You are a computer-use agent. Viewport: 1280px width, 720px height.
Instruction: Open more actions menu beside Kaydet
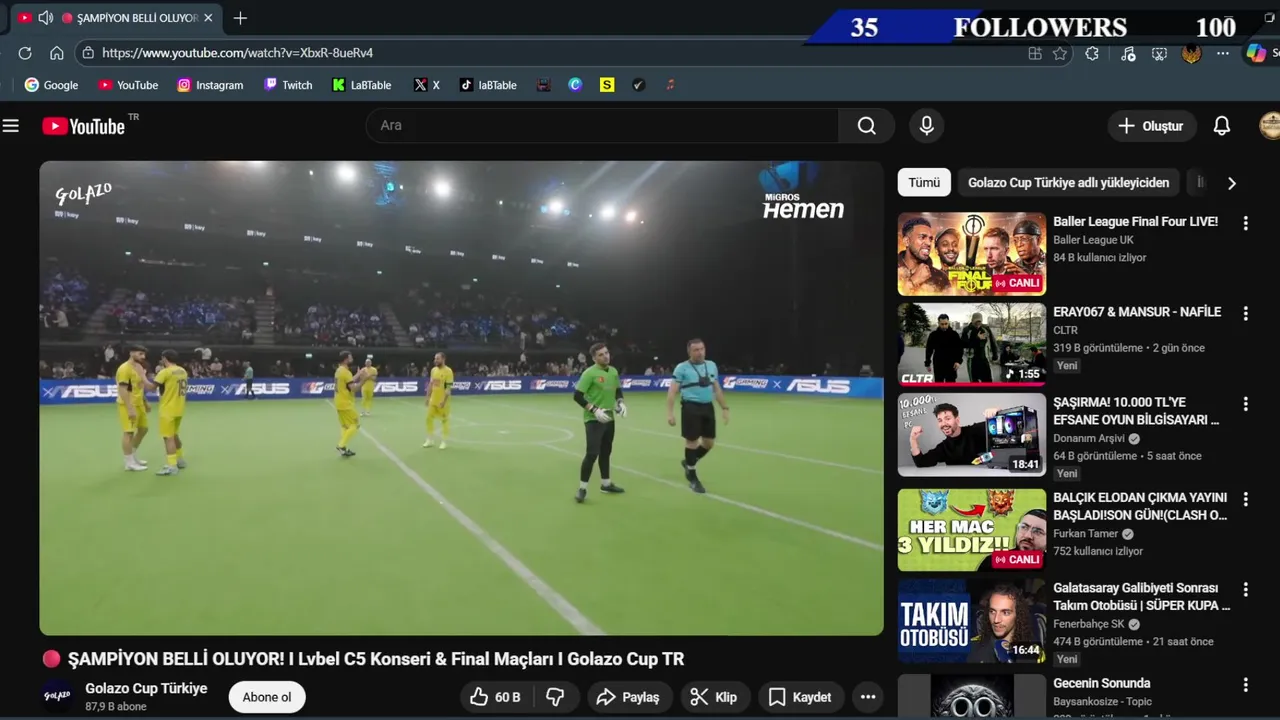868,697
